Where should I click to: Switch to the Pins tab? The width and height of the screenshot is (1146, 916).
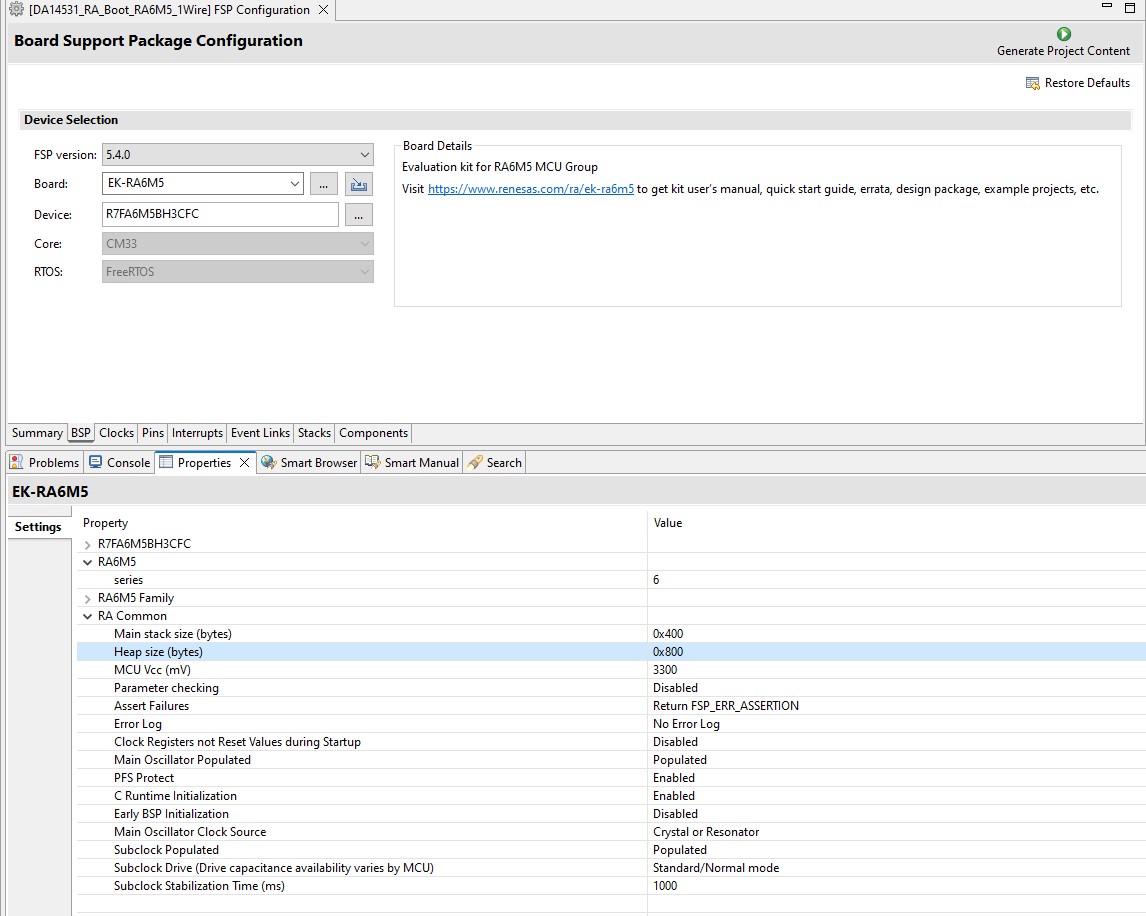153,433
